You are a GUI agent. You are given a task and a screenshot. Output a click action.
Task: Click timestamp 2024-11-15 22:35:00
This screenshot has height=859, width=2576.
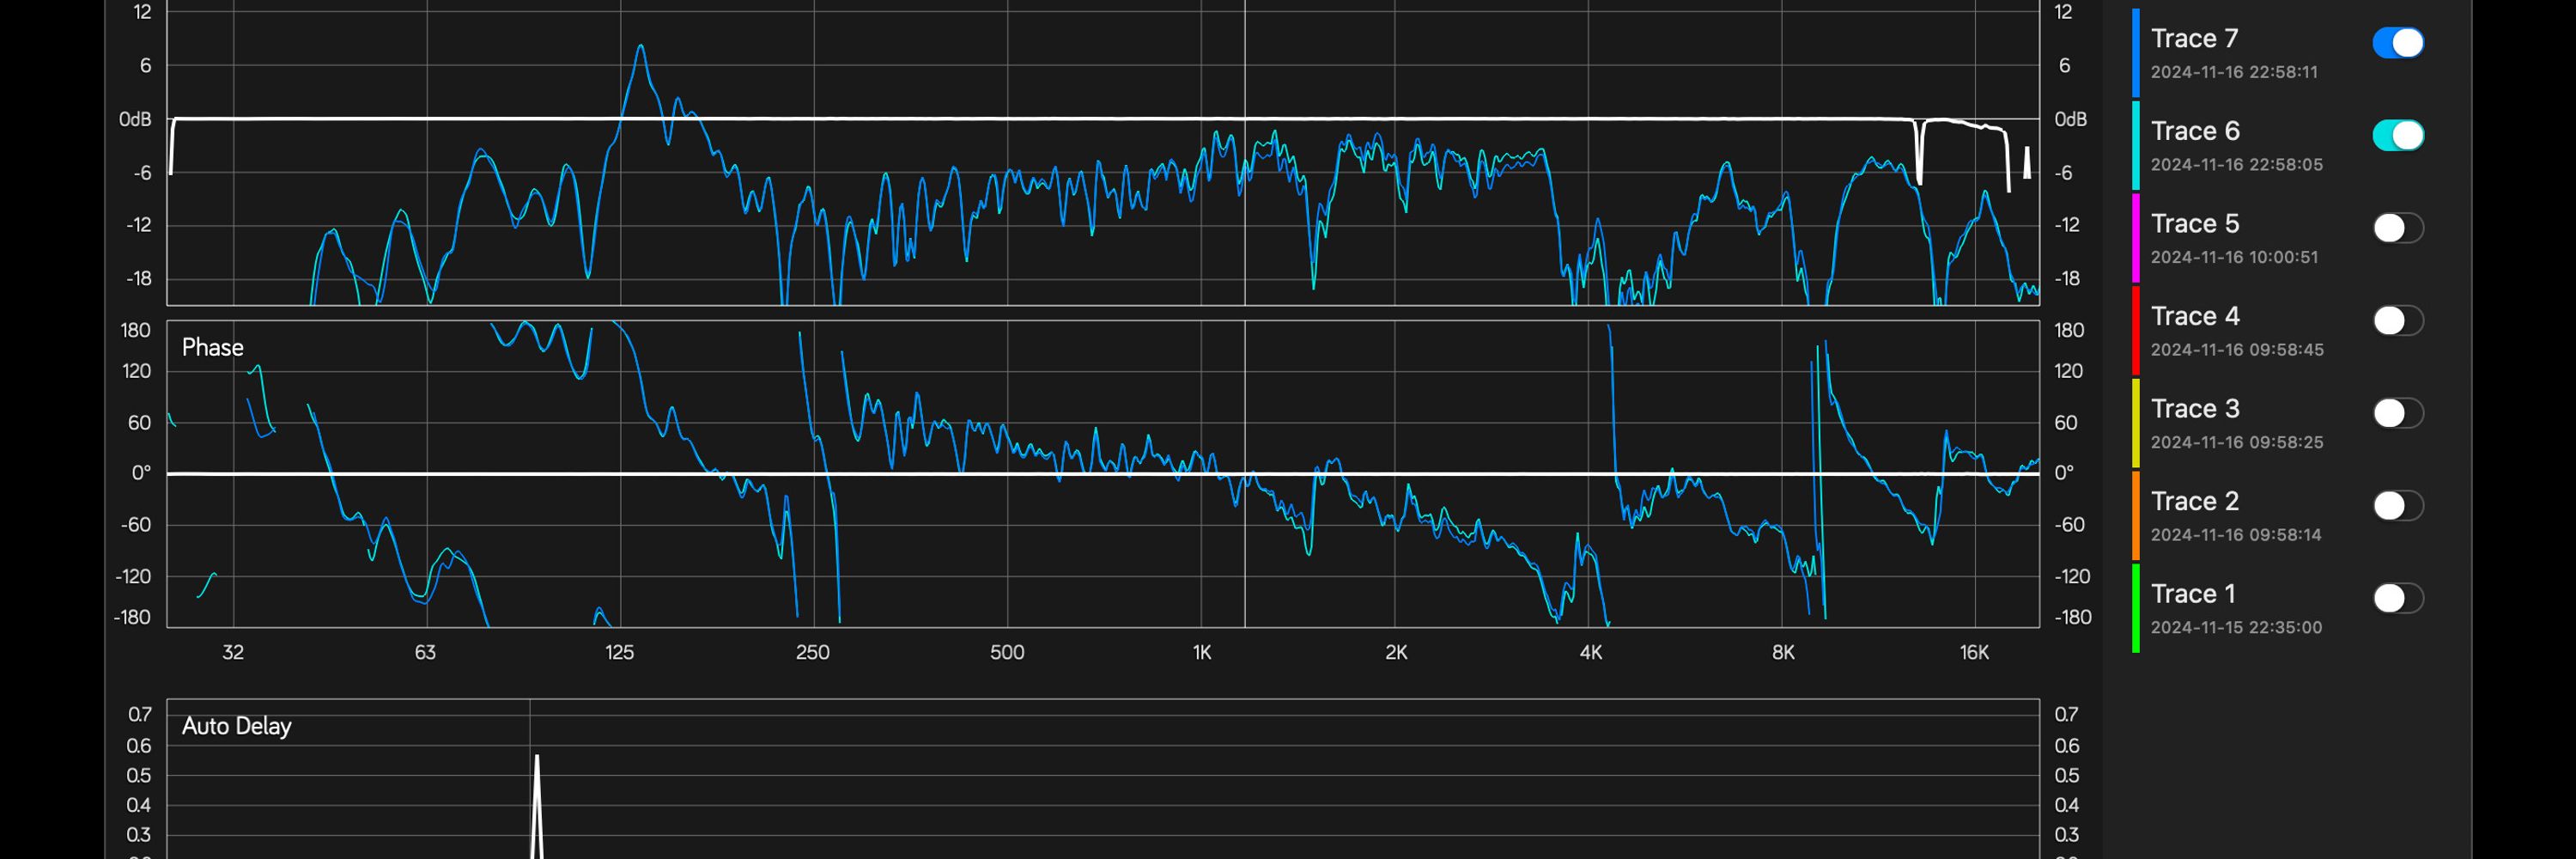(x=2236, y=627)
